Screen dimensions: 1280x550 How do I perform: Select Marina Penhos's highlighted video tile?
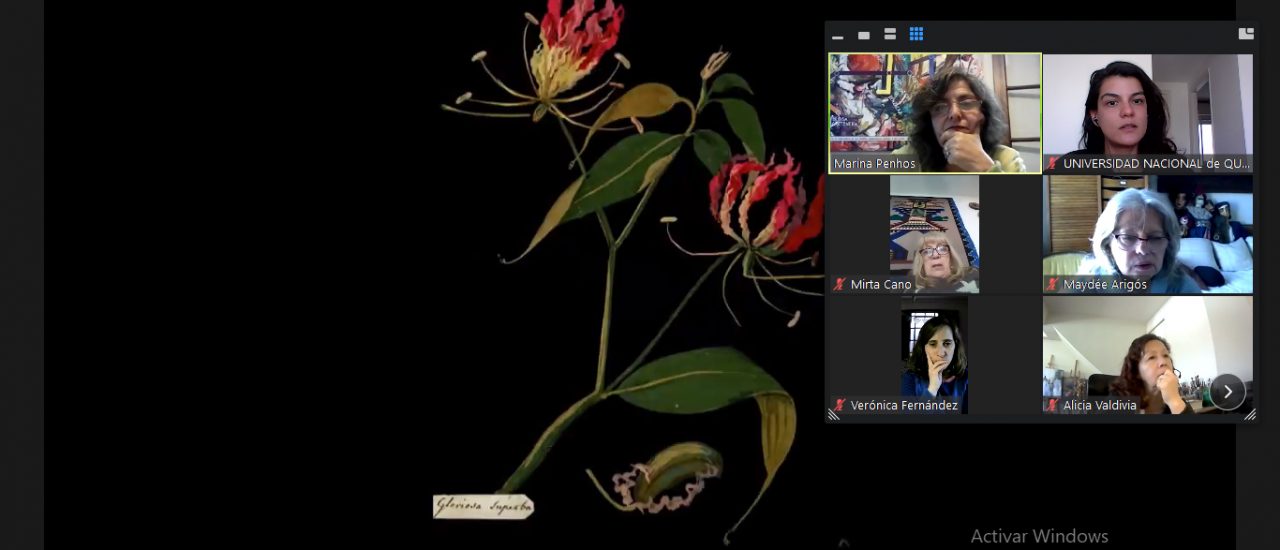(935, 105)
